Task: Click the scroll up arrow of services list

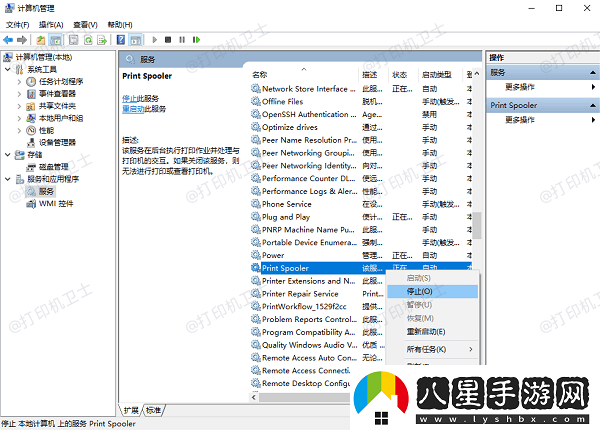Action: [477, 73]
